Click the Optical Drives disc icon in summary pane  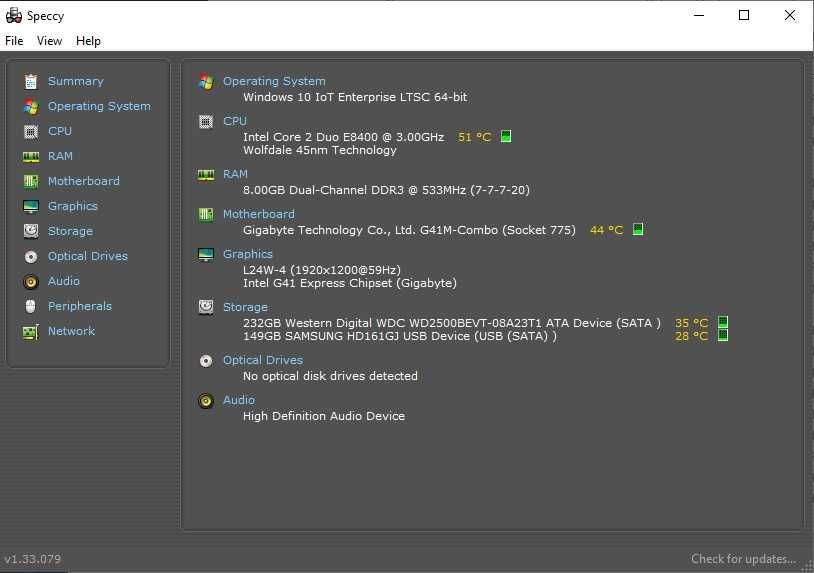point(206,361)
